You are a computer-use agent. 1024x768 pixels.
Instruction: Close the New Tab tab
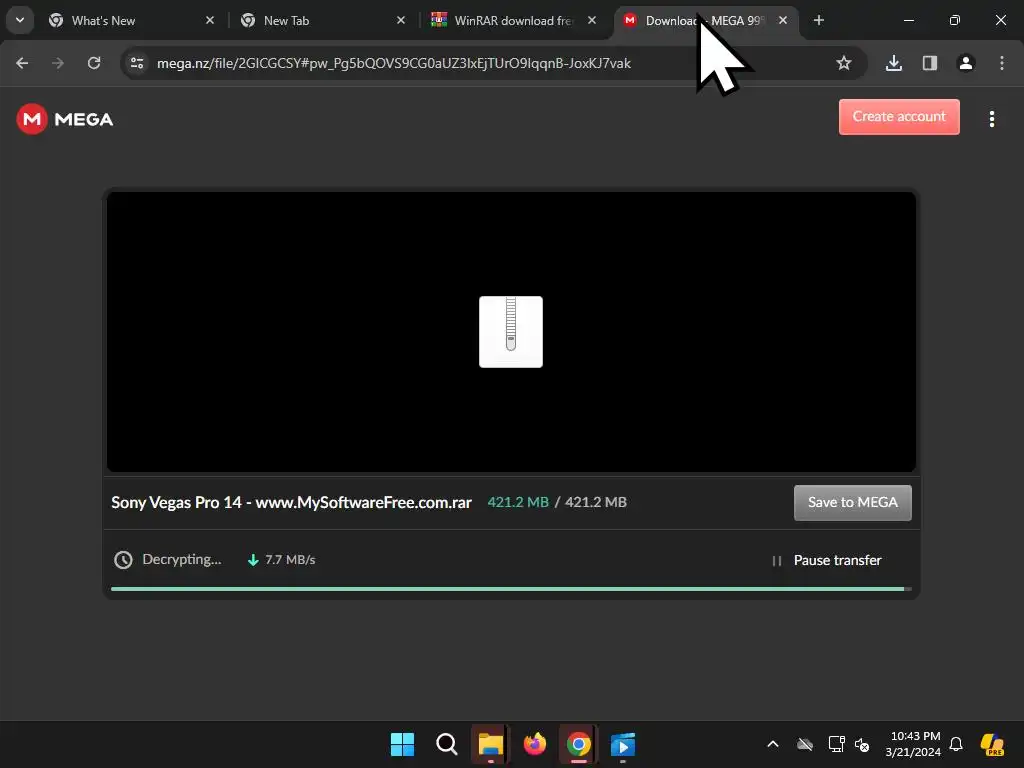401,21
